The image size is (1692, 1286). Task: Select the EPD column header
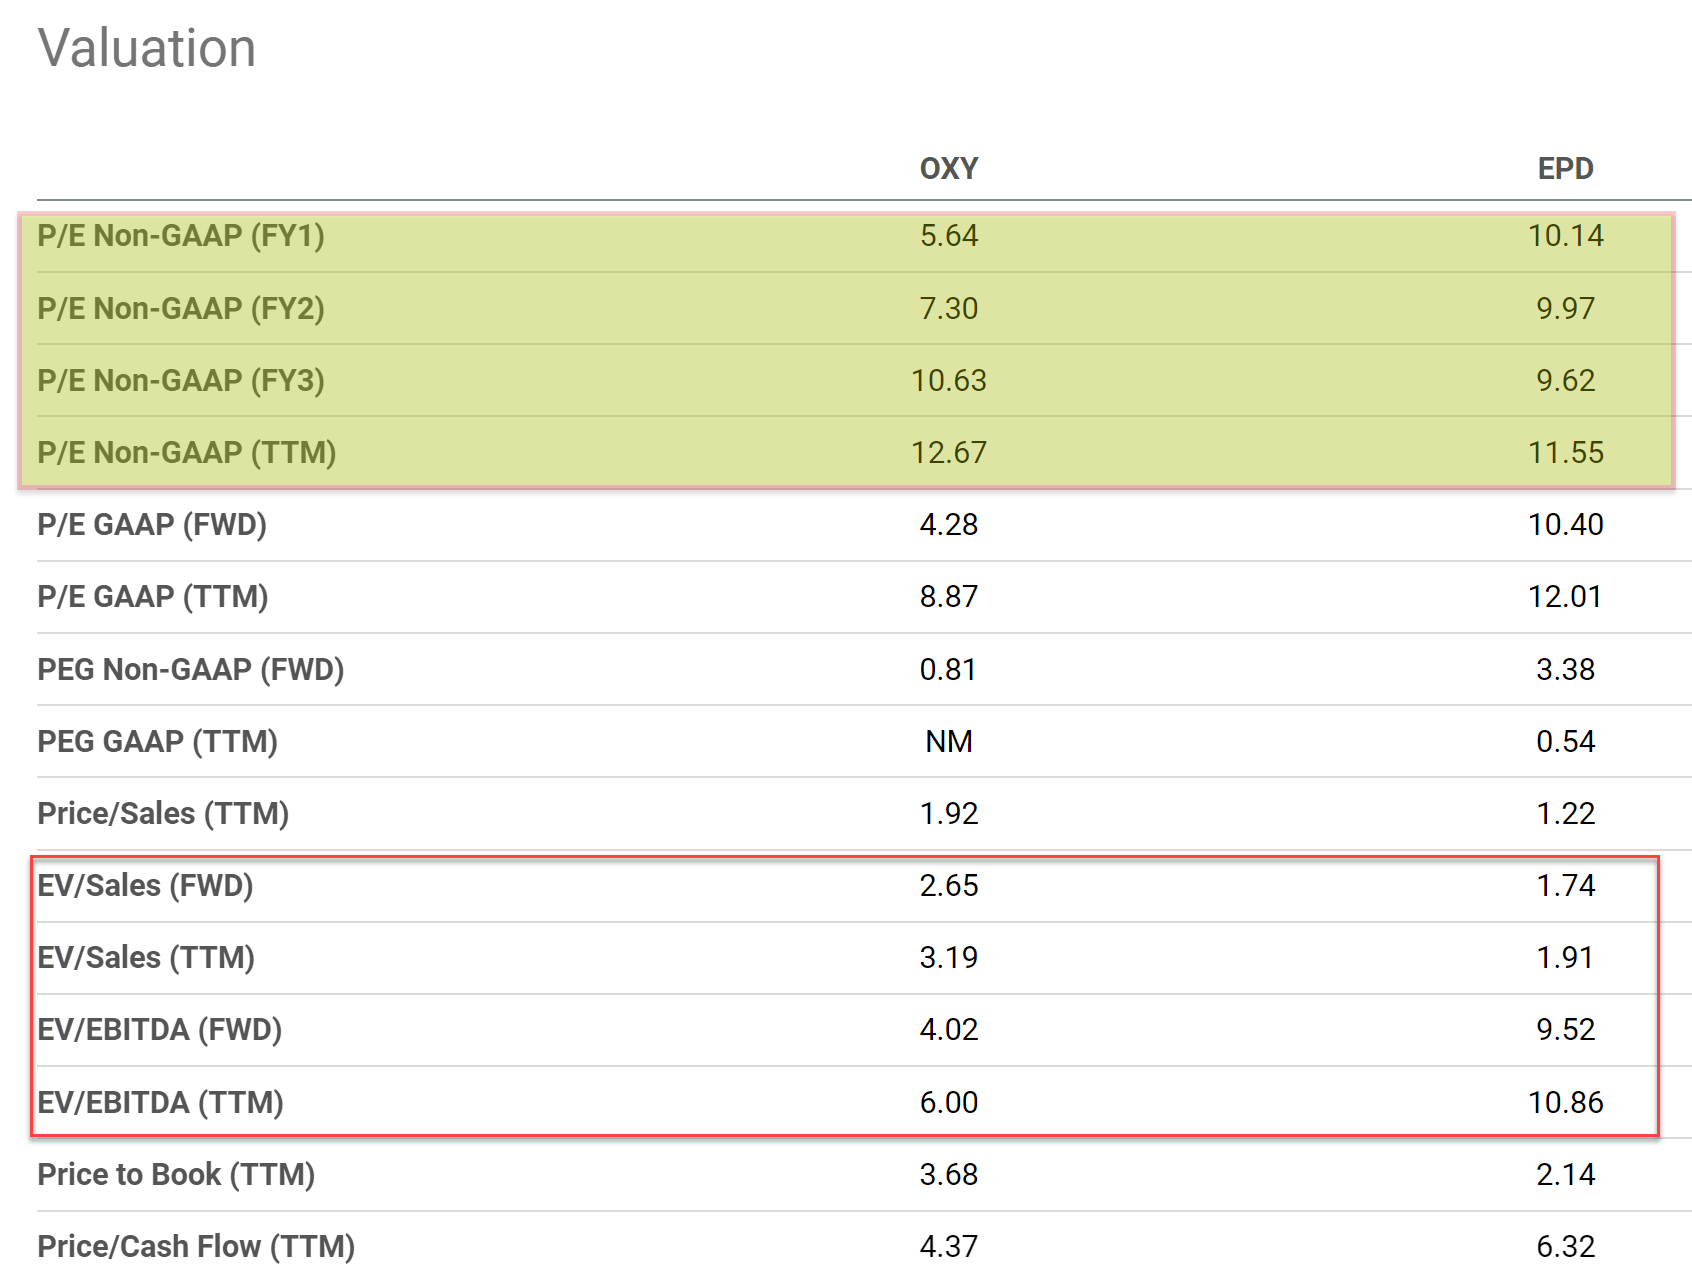click(1565, 168)
